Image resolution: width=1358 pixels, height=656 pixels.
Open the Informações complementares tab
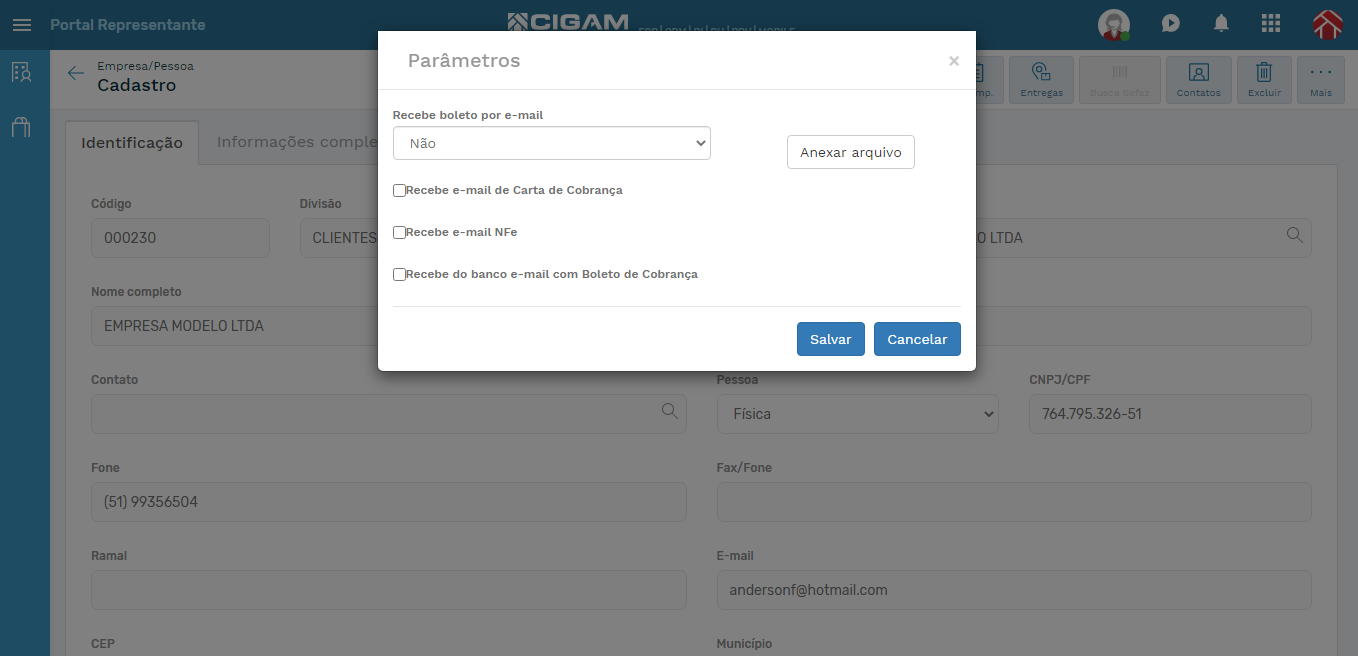[x=296, y=142]
